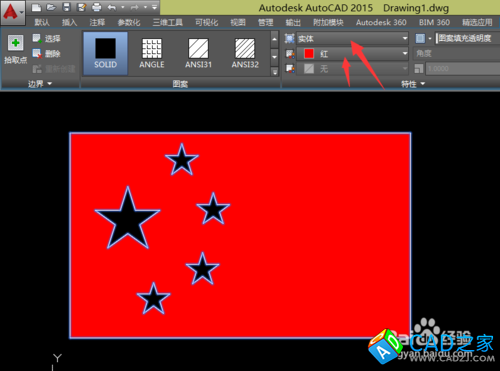Viewport: 500px width, 371px height.
Task: Open the hatch color dropdown showing 红
Action: coord(352,53)
